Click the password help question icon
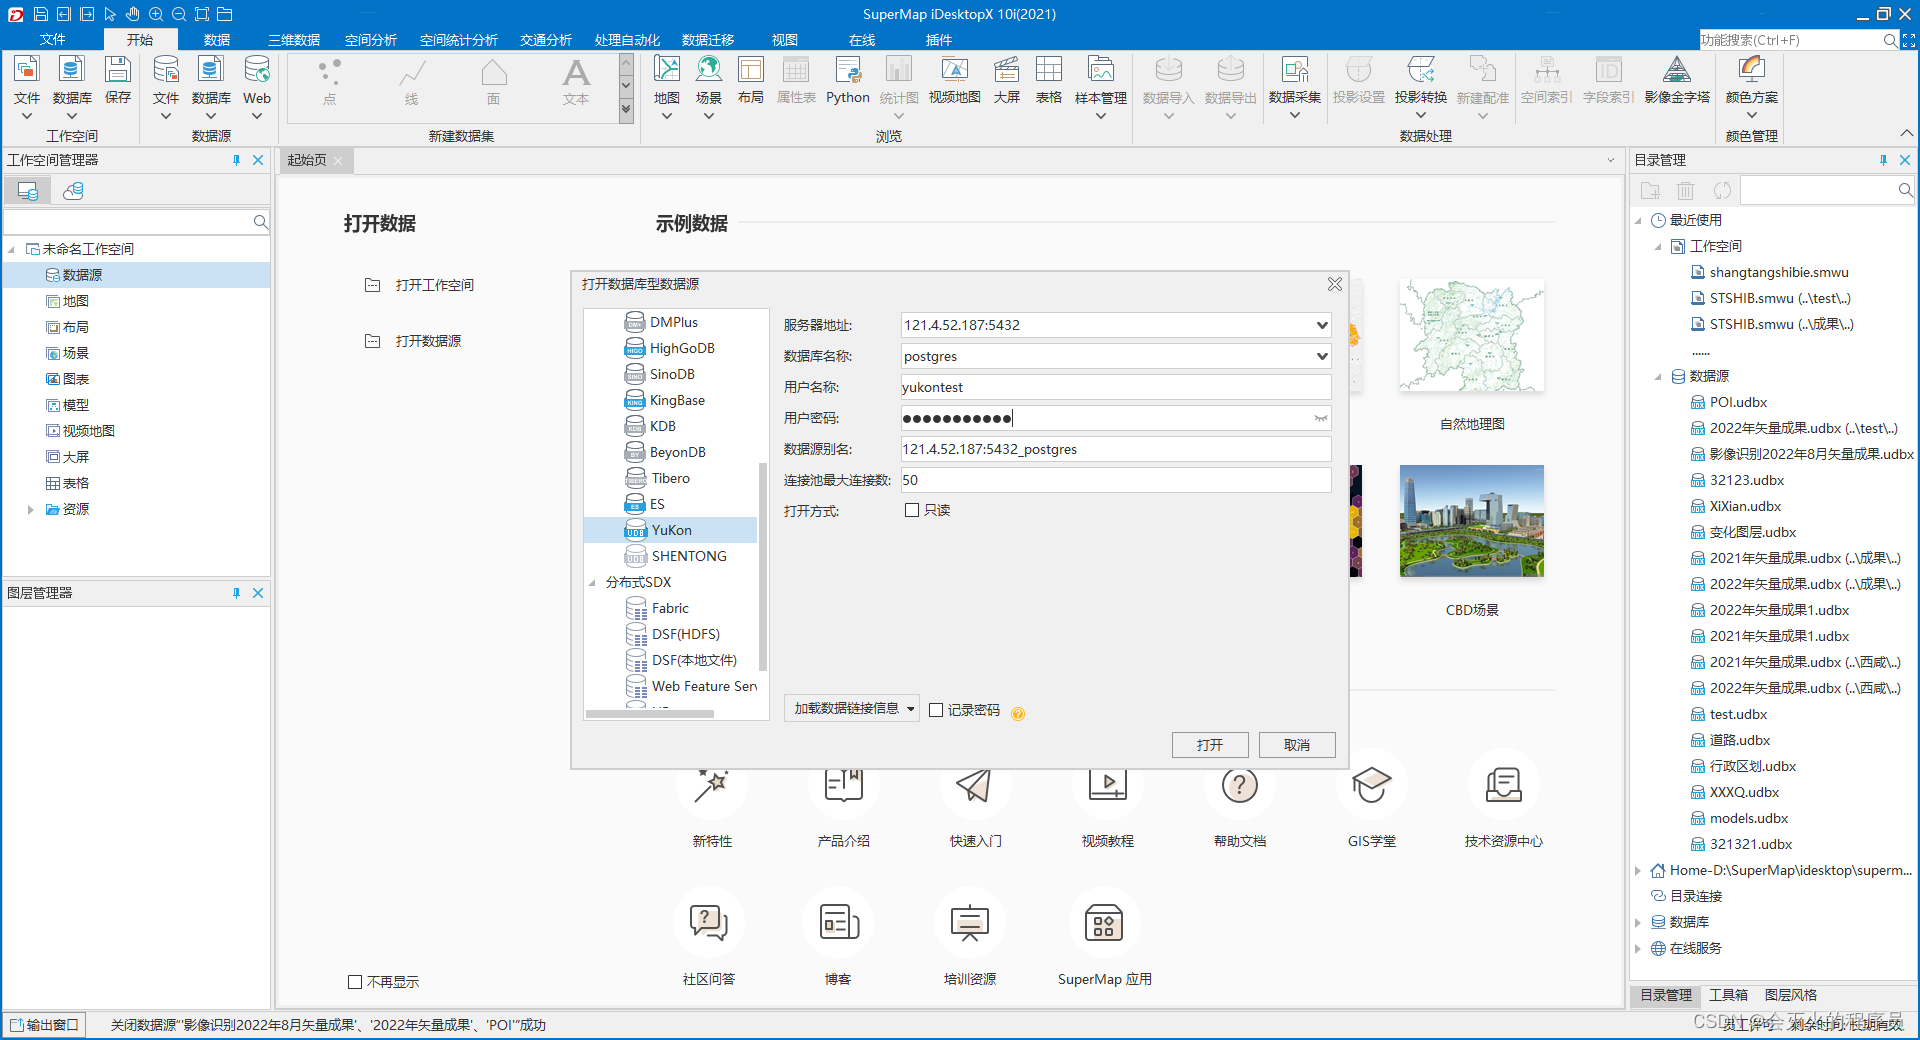Image resolution: width=1920 pixels, height=1040 pixels. pyautogui.click(x=1018, y=714)
